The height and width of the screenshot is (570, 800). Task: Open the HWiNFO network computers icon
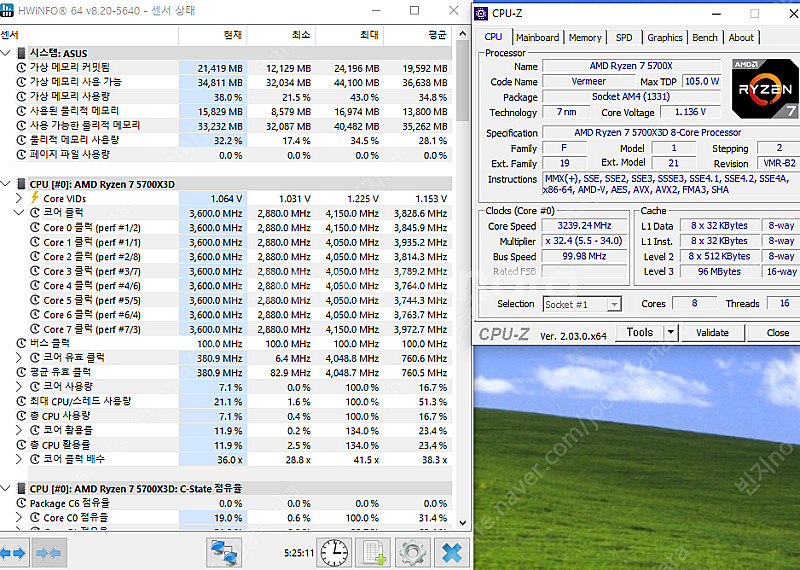click(x=223, y=553)
